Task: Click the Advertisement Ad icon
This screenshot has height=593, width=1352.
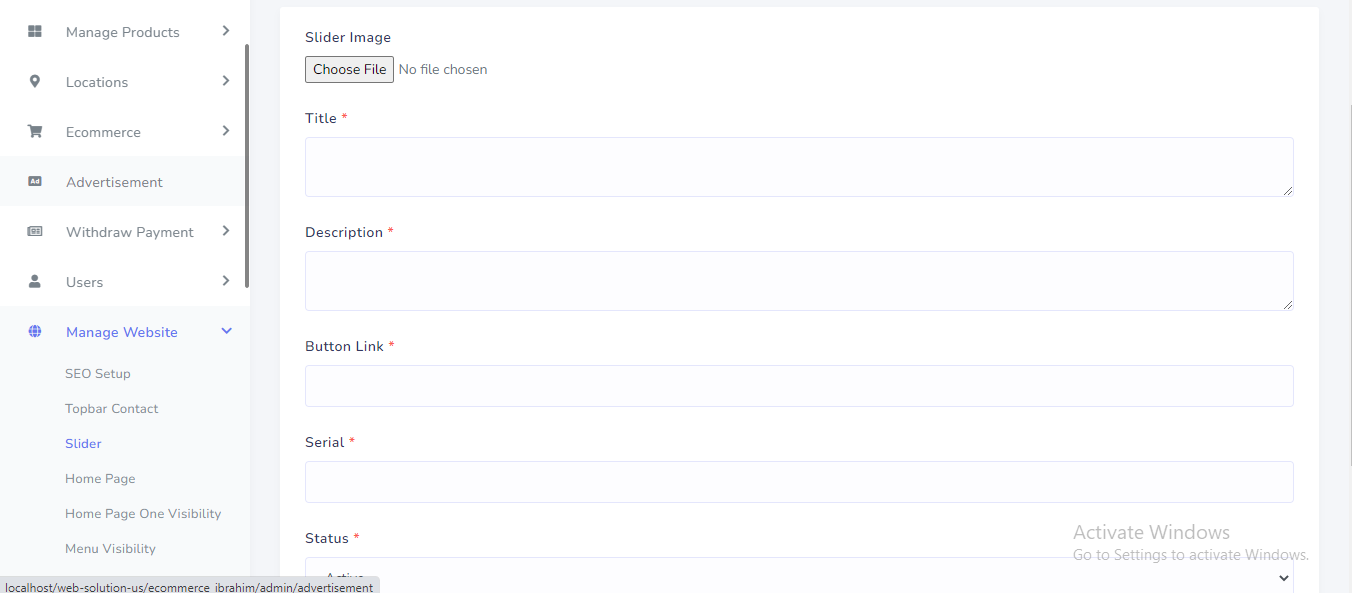Action: point(35,182)
